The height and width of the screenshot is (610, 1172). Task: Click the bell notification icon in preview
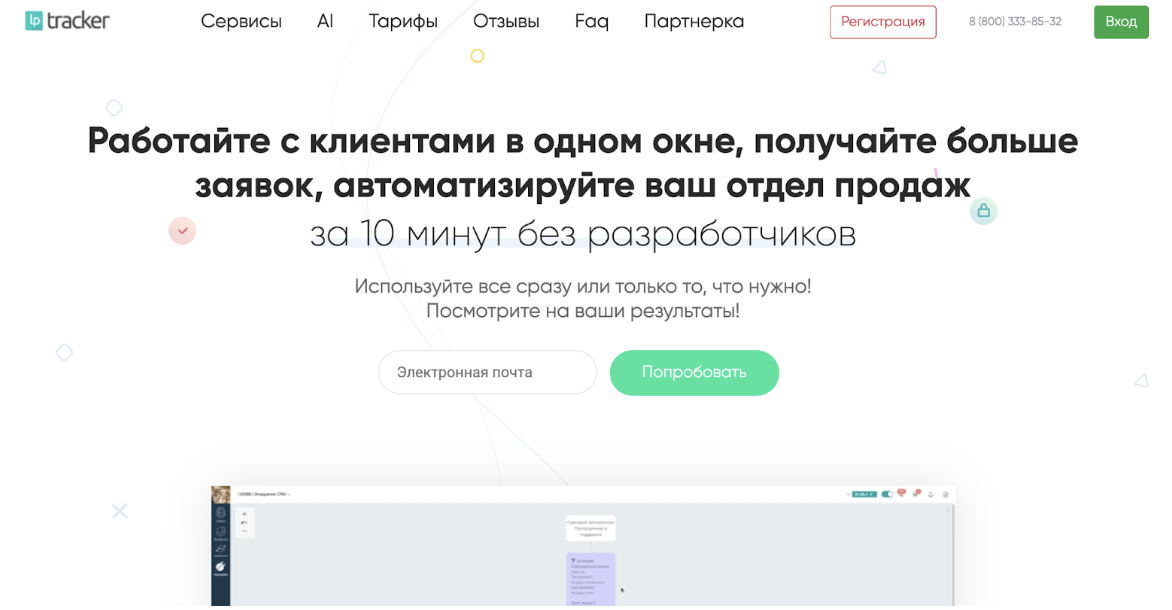point(931,494)
